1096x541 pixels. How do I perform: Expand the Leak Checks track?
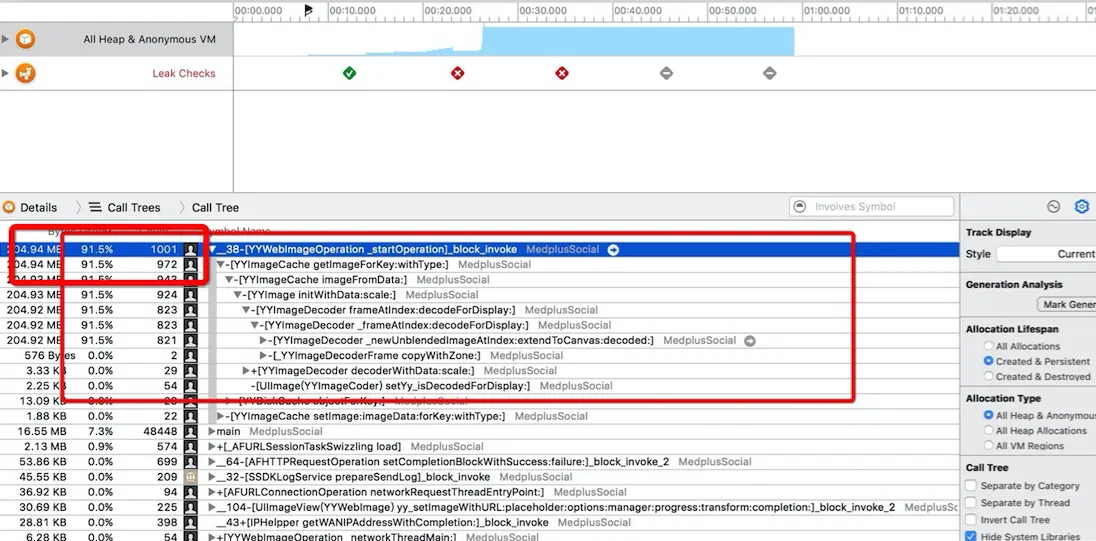point(6,73)
